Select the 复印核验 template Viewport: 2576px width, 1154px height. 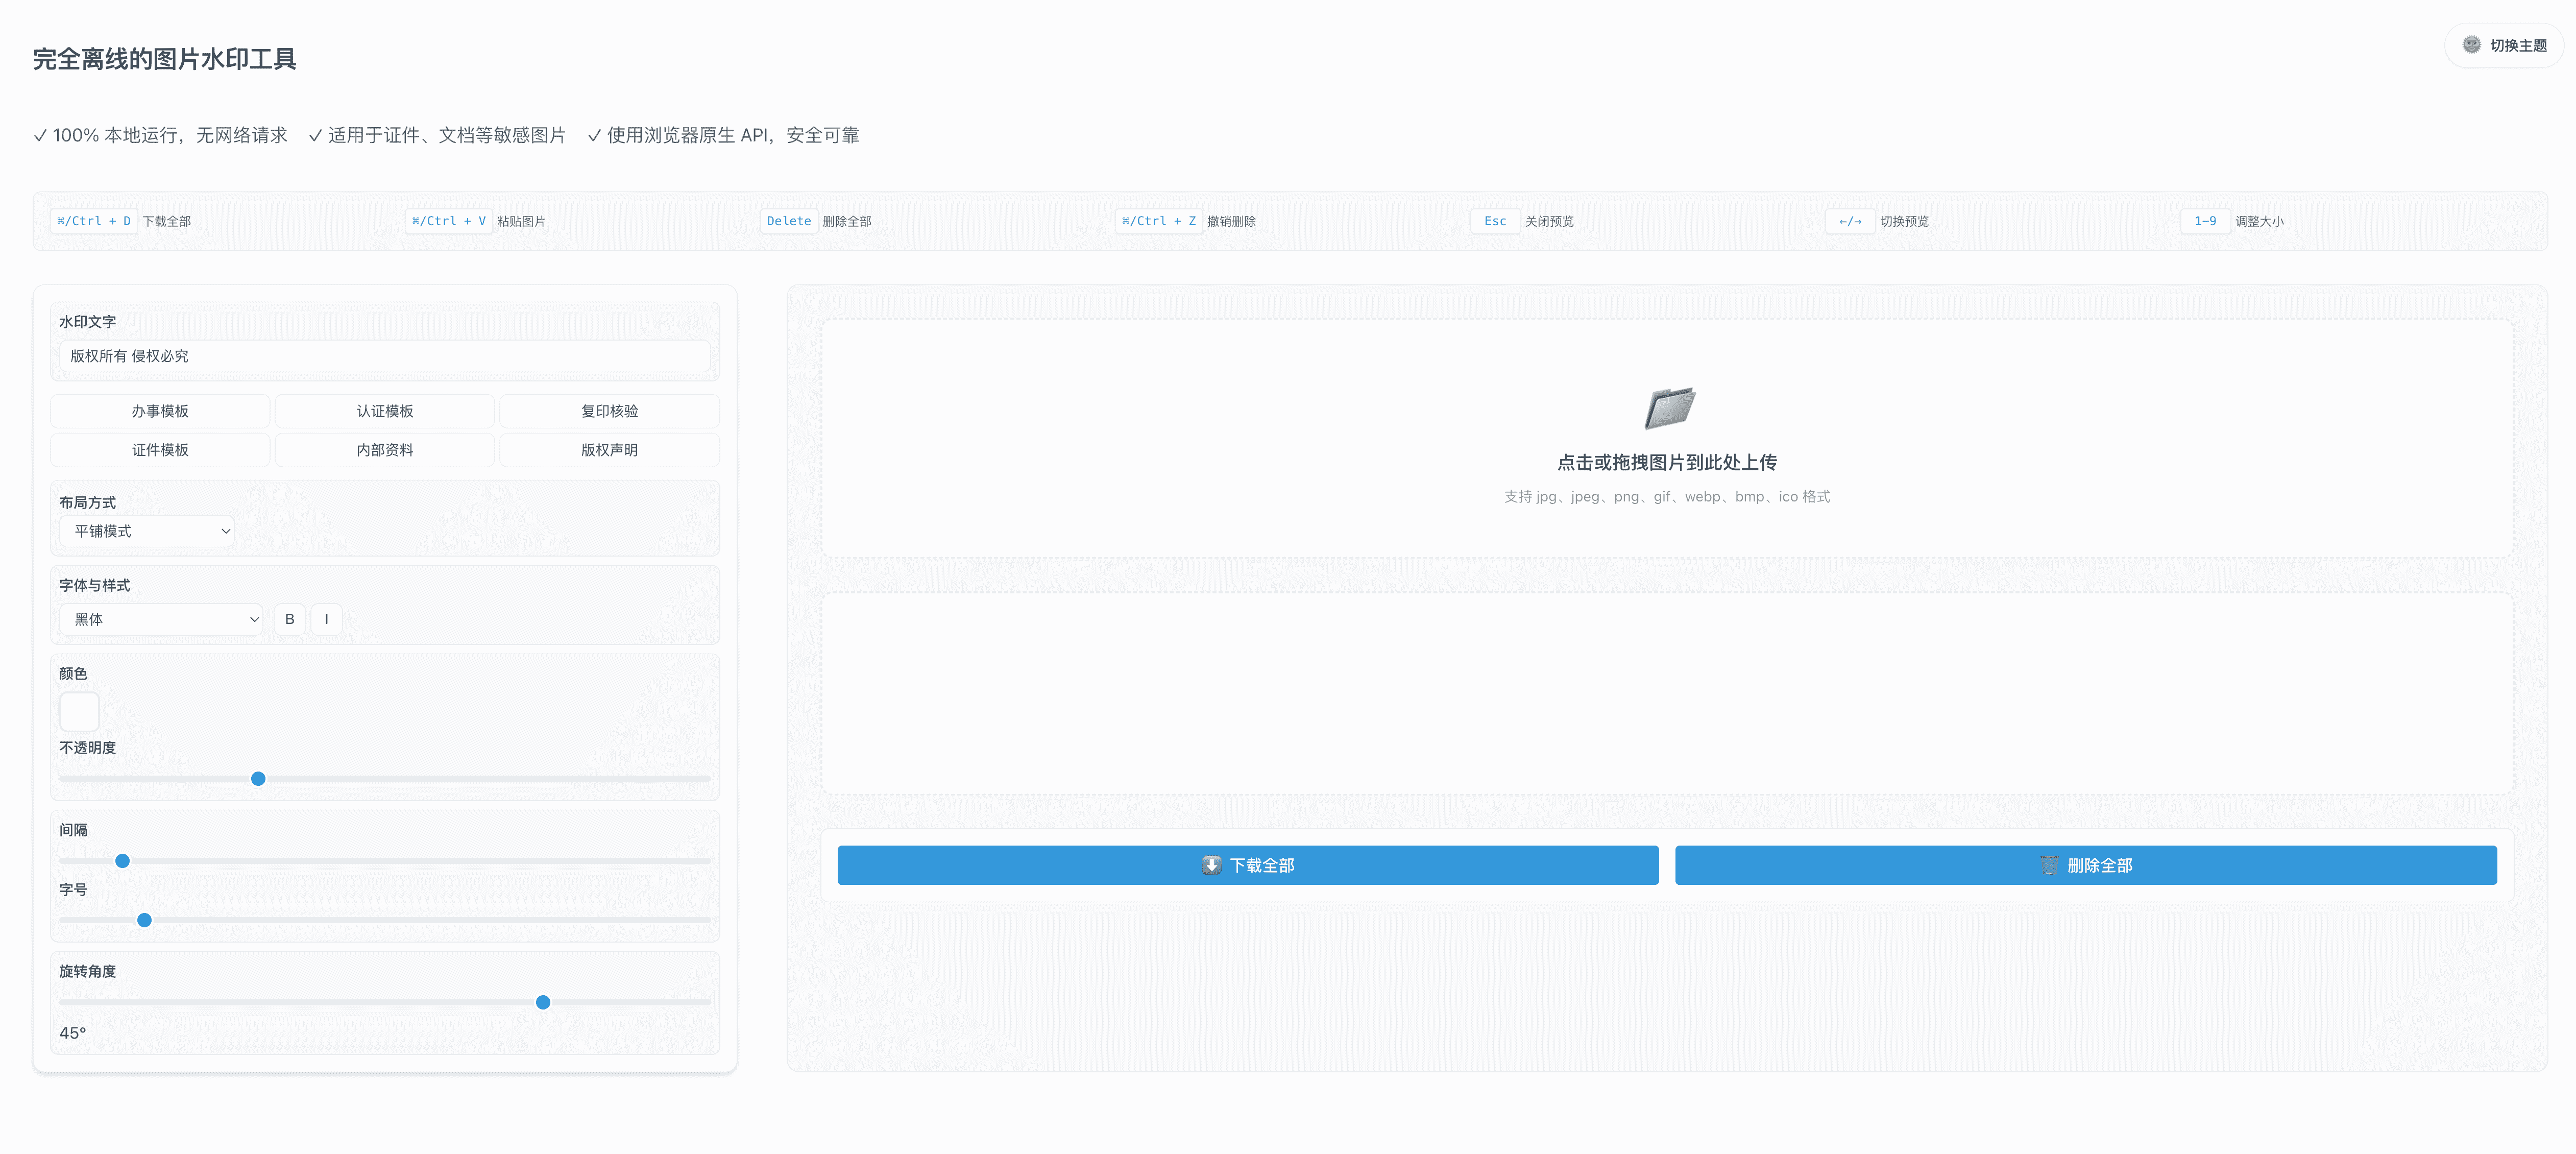coord(609,411)
